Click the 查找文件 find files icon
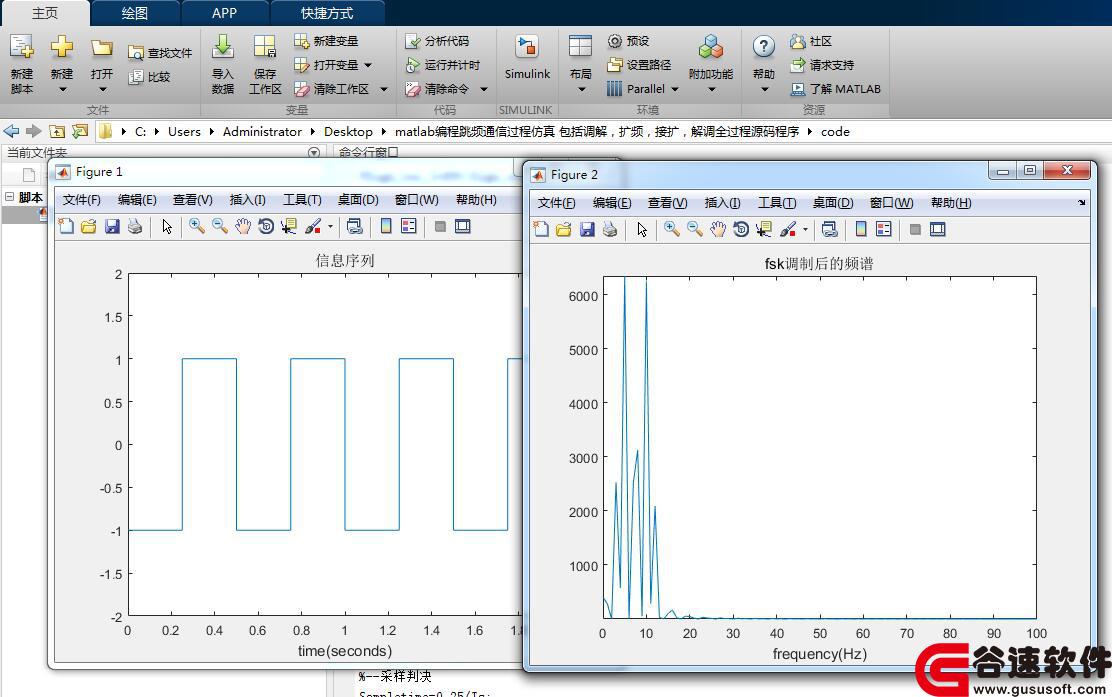Viewport: 1112px width, 697px height. [x=135, y=53]
